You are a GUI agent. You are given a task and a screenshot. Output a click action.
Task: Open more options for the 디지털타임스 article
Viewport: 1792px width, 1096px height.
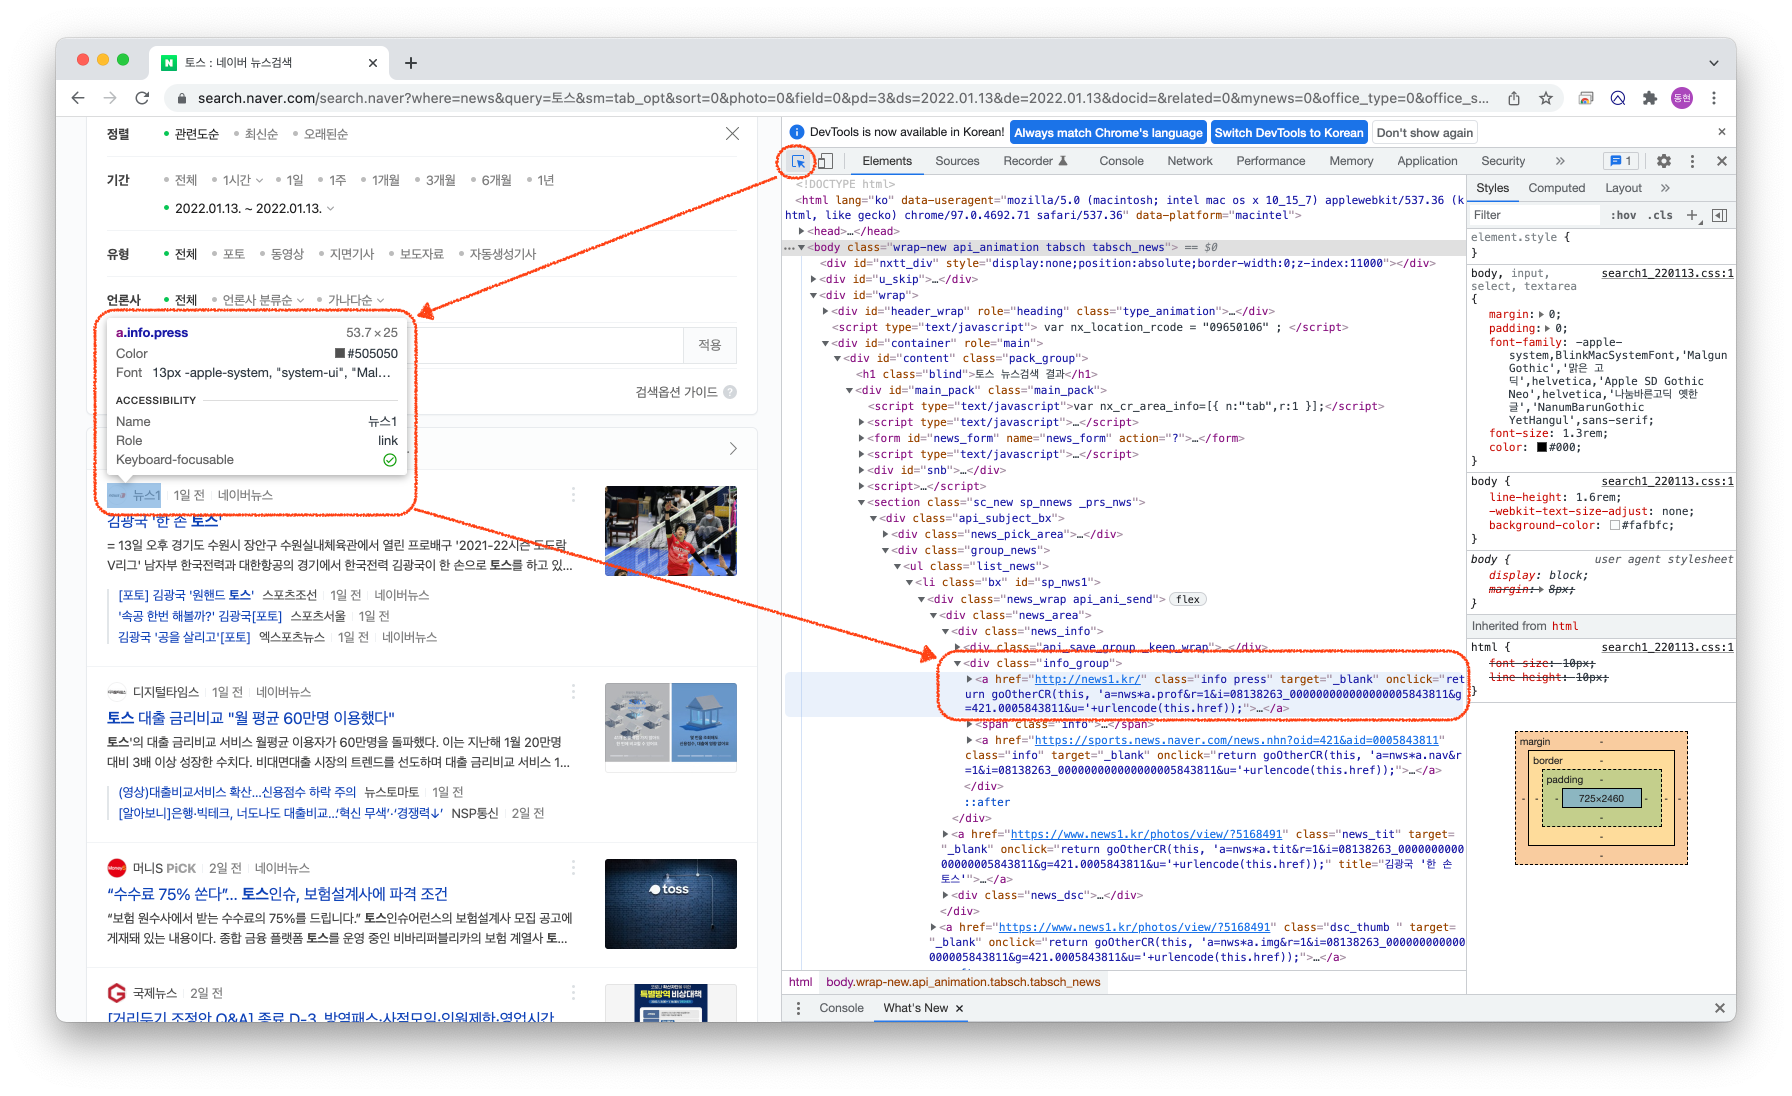[573, 692]
